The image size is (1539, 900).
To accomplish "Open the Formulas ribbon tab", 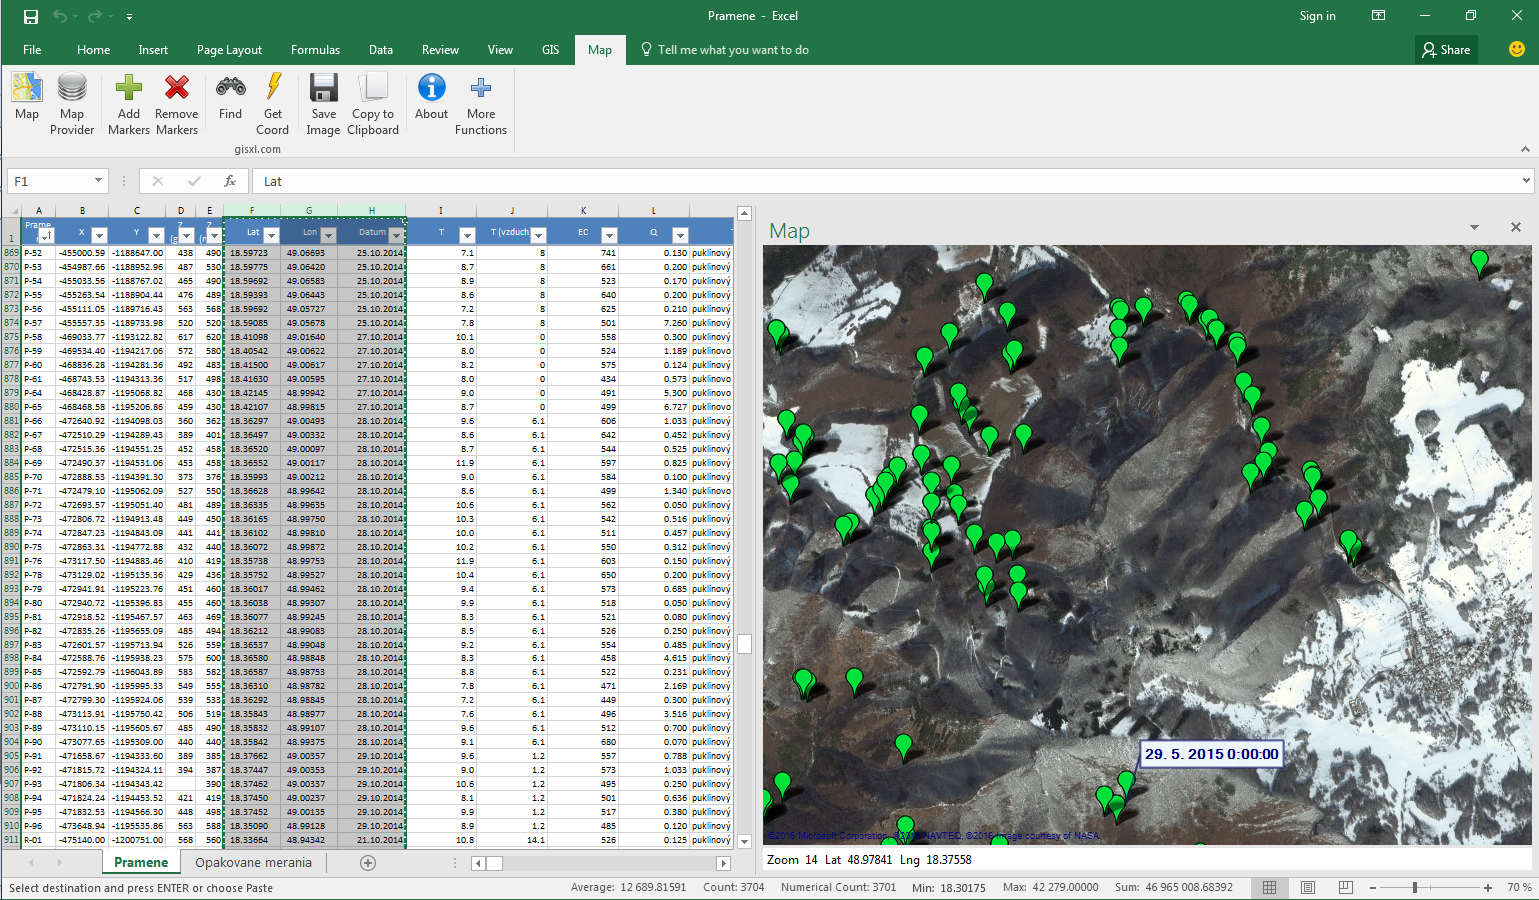I will click(315, 50).
